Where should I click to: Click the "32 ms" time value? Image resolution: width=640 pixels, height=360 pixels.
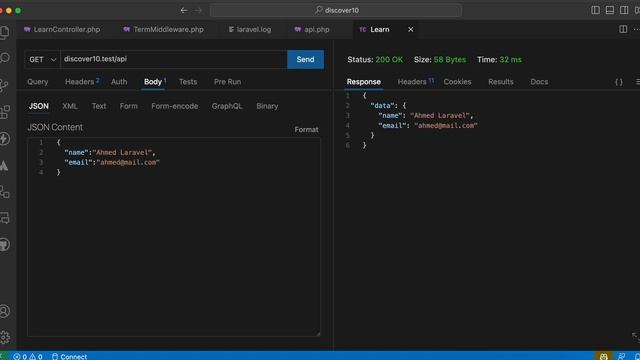click(510, 60)
